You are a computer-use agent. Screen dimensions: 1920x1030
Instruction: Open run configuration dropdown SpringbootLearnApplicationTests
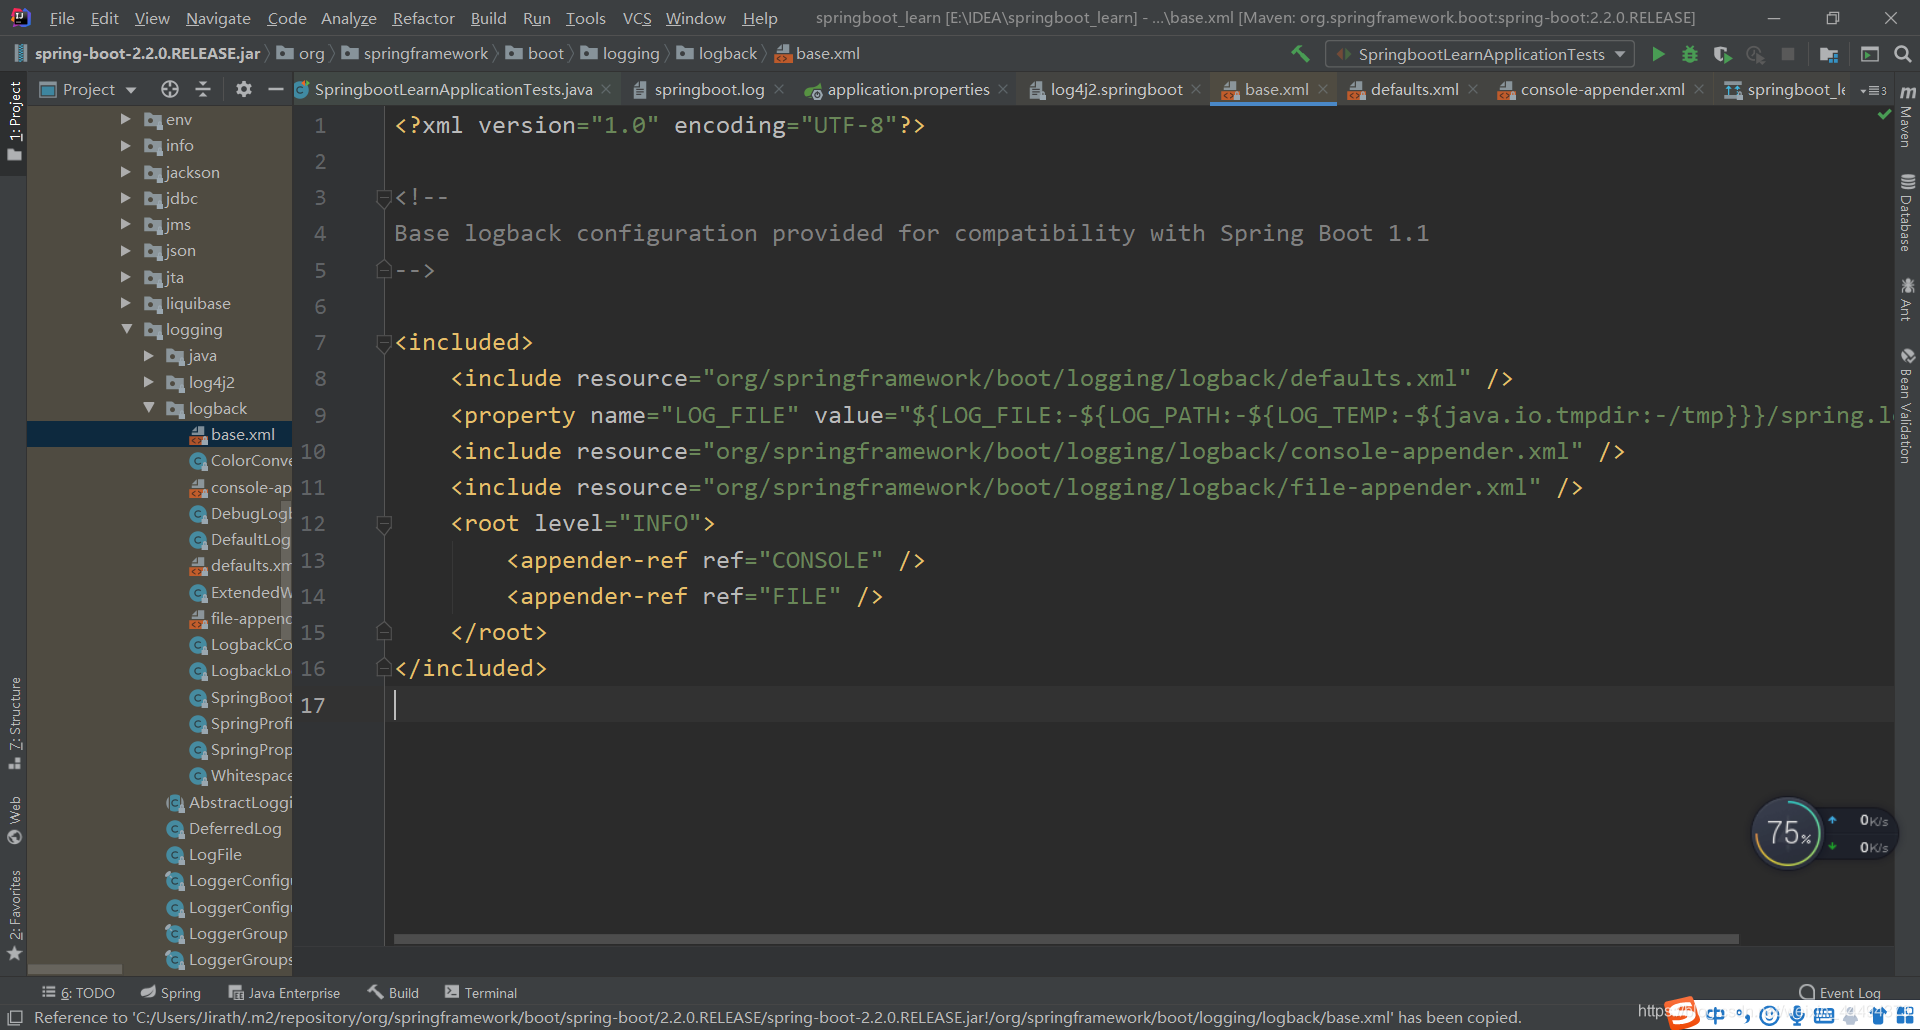pyautogui.click(x=1480, y=54)
